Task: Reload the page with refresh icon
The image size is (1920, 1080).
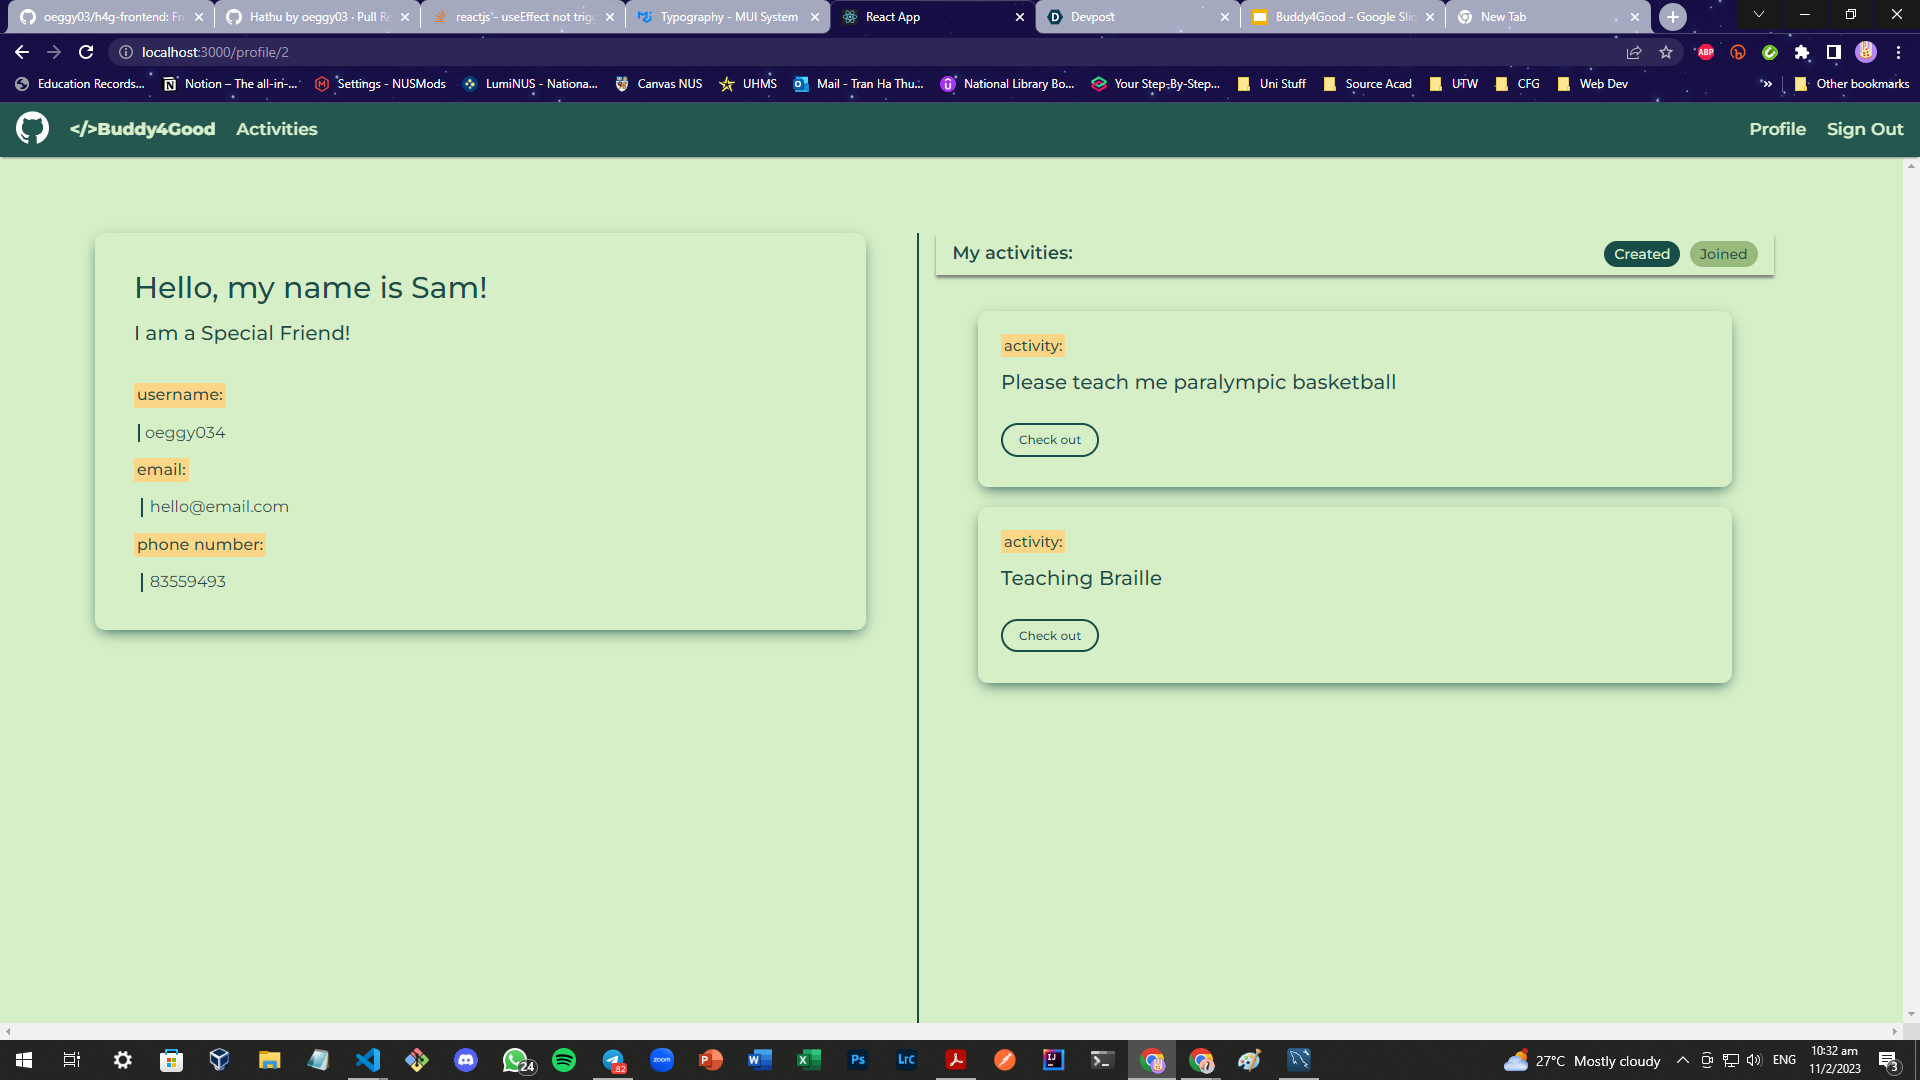Action: tap(86, 52)
